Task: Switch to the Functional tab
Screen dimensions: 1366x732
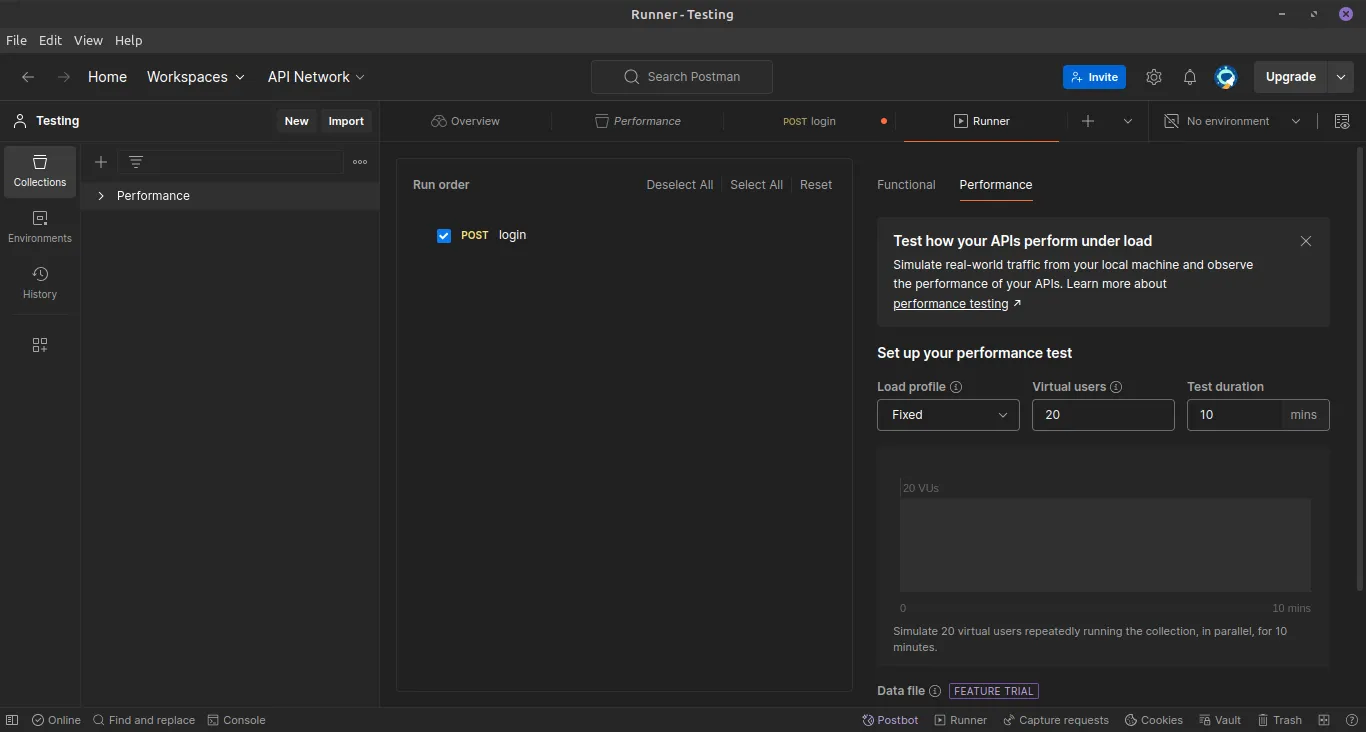Action: [x=906, y=185]
